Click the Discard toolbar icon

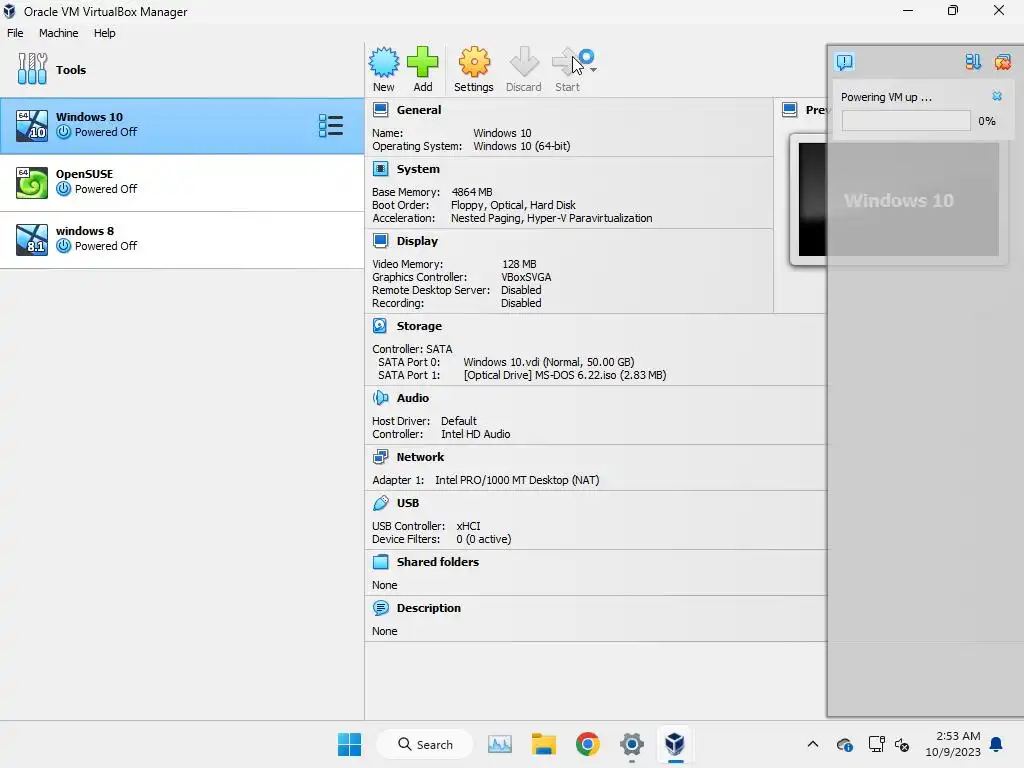pyautogui.click(x=524, y=62)
